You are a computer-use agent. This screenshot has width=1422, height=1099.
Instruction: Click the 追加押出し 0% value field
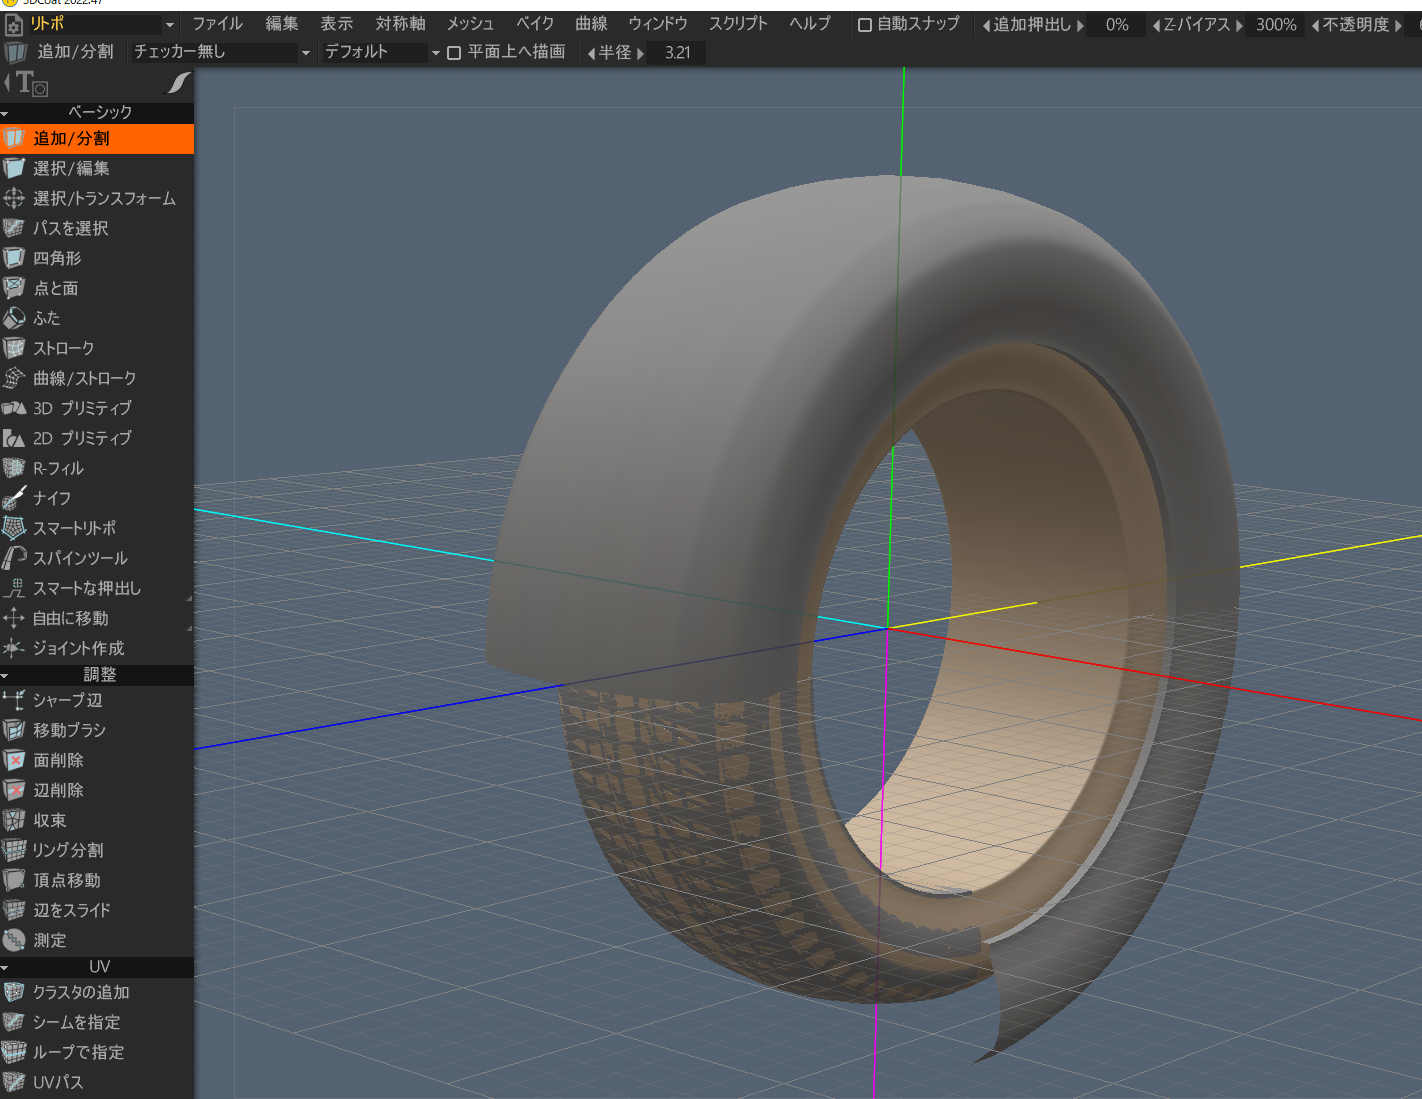pos(1117,24)
